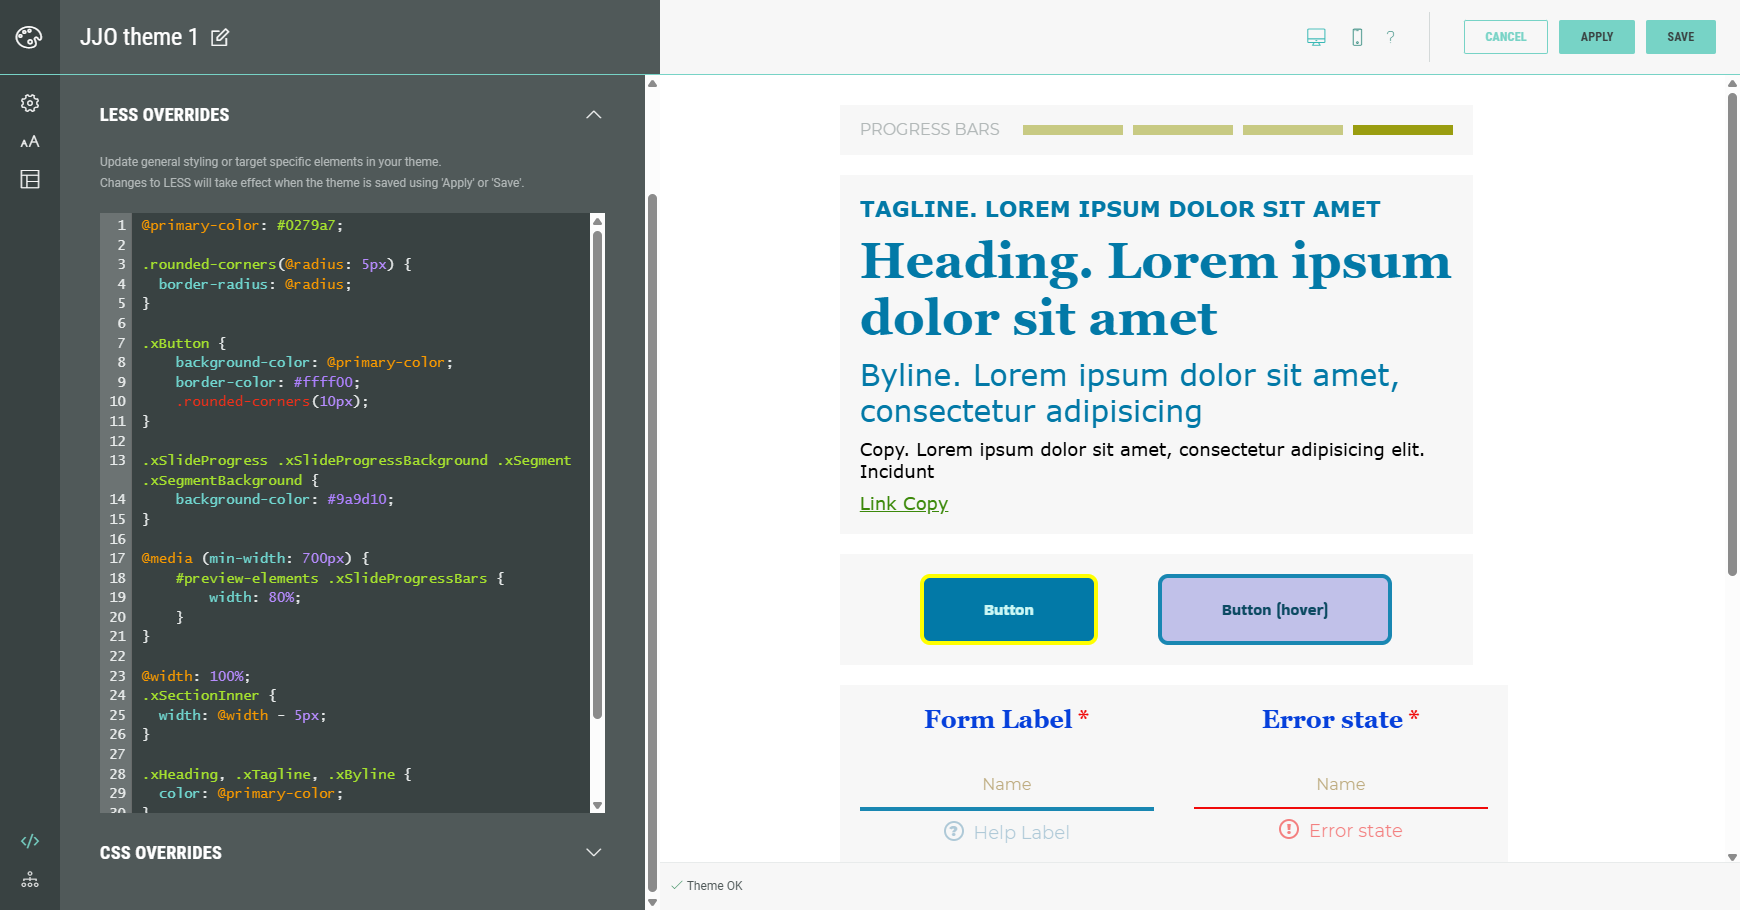Click the last dark progress bar segment
Image resolution: width=1740 pixels, height=910 pixels.
coord(1402,130)
